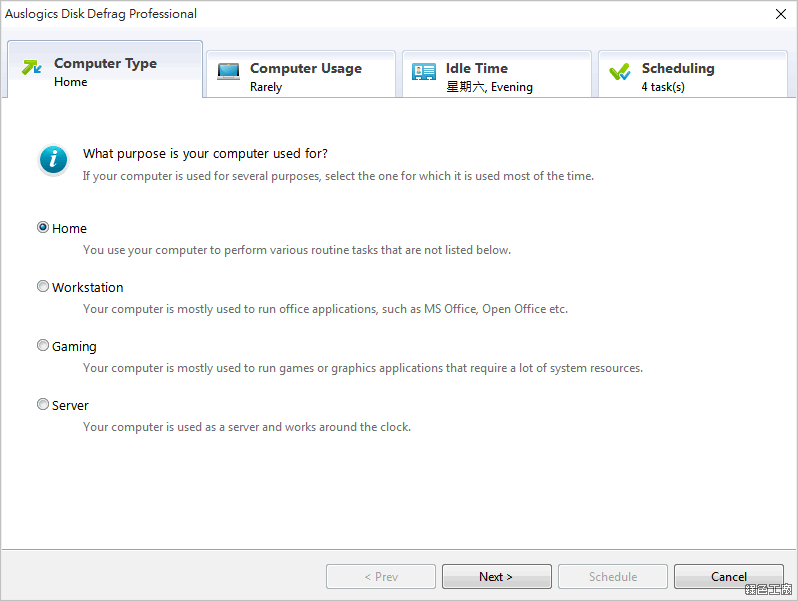Go to the Scheduling tab
Screen dimensions: 798x601
click(x=693, y=74)
